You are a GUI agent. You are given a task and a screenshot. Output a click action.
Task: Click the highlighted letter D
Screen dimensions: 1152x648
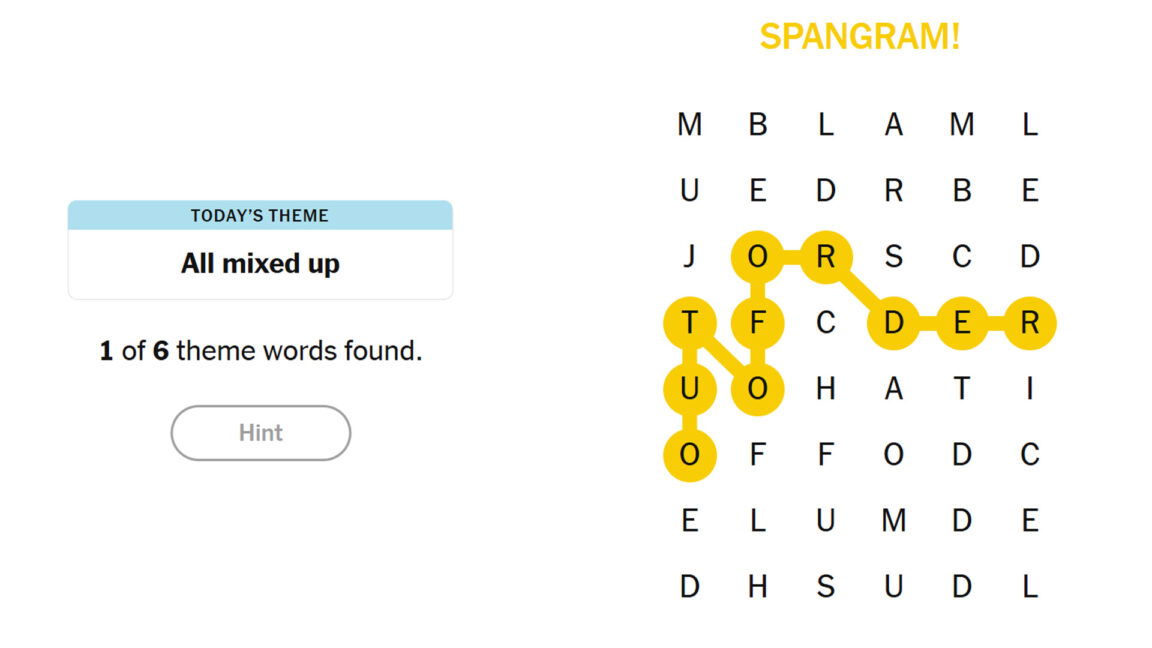tap(893, 323)
